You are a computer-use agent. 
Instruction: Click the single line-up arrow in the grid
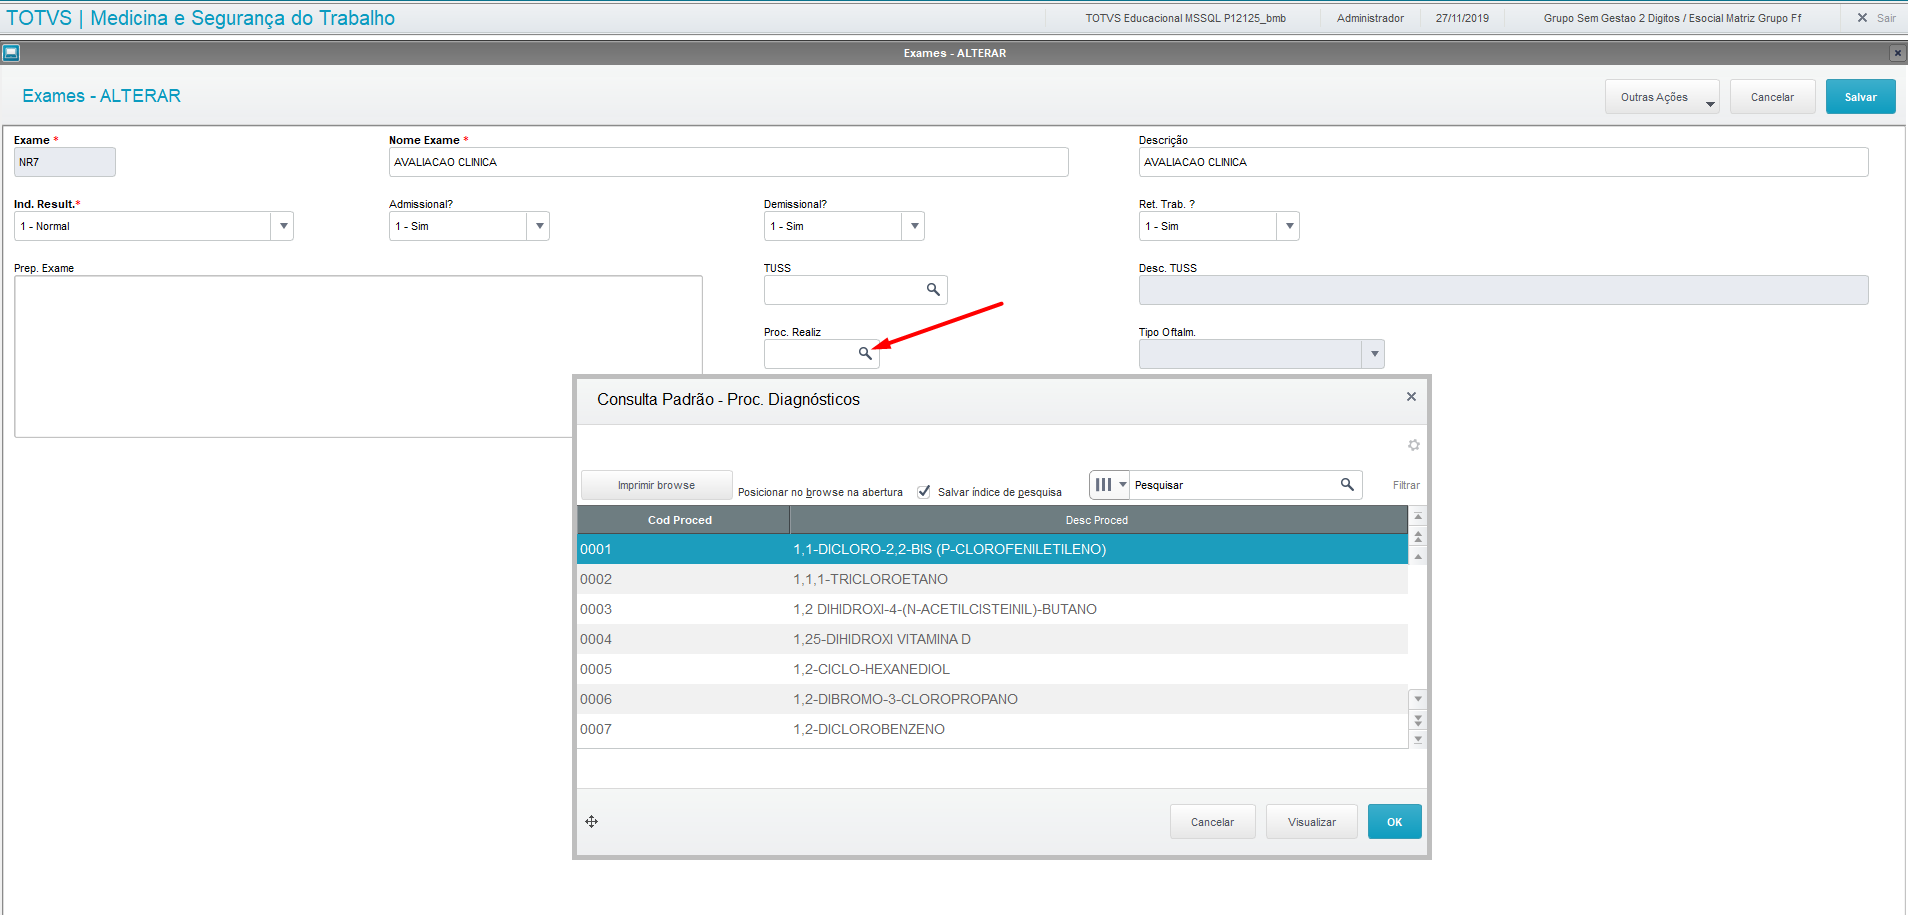point(1418,556)
